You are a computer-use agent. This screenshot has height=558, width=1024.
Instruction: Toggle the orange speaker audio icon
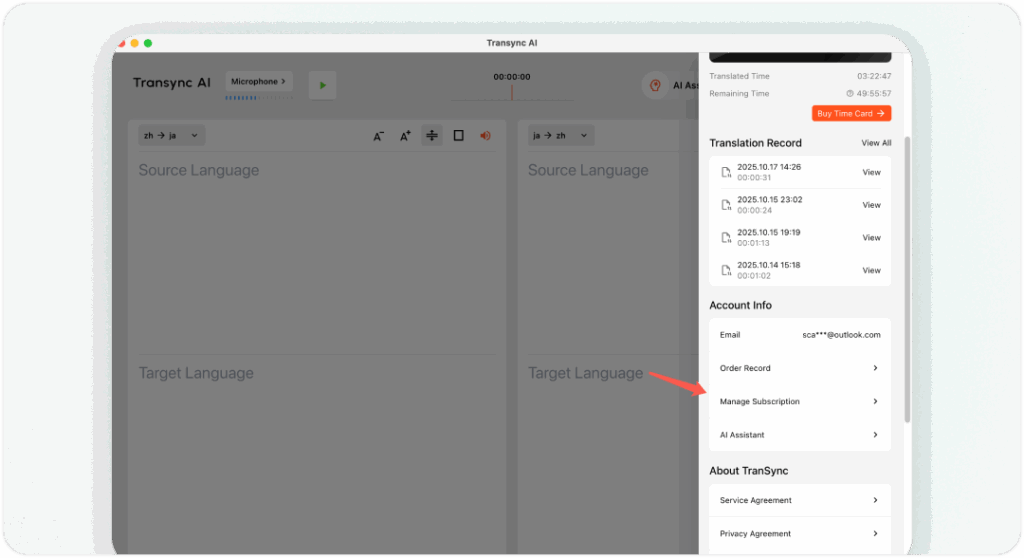[485, 136]
